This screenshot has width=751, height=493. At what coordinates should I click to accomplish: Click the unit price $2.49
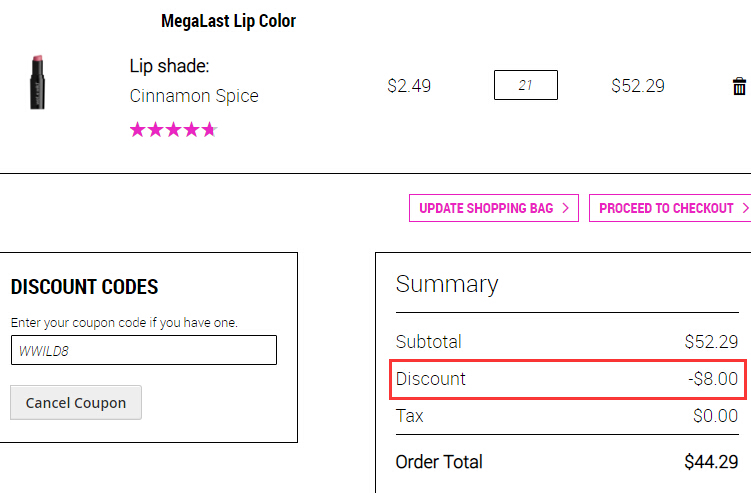tap(409, 86)
